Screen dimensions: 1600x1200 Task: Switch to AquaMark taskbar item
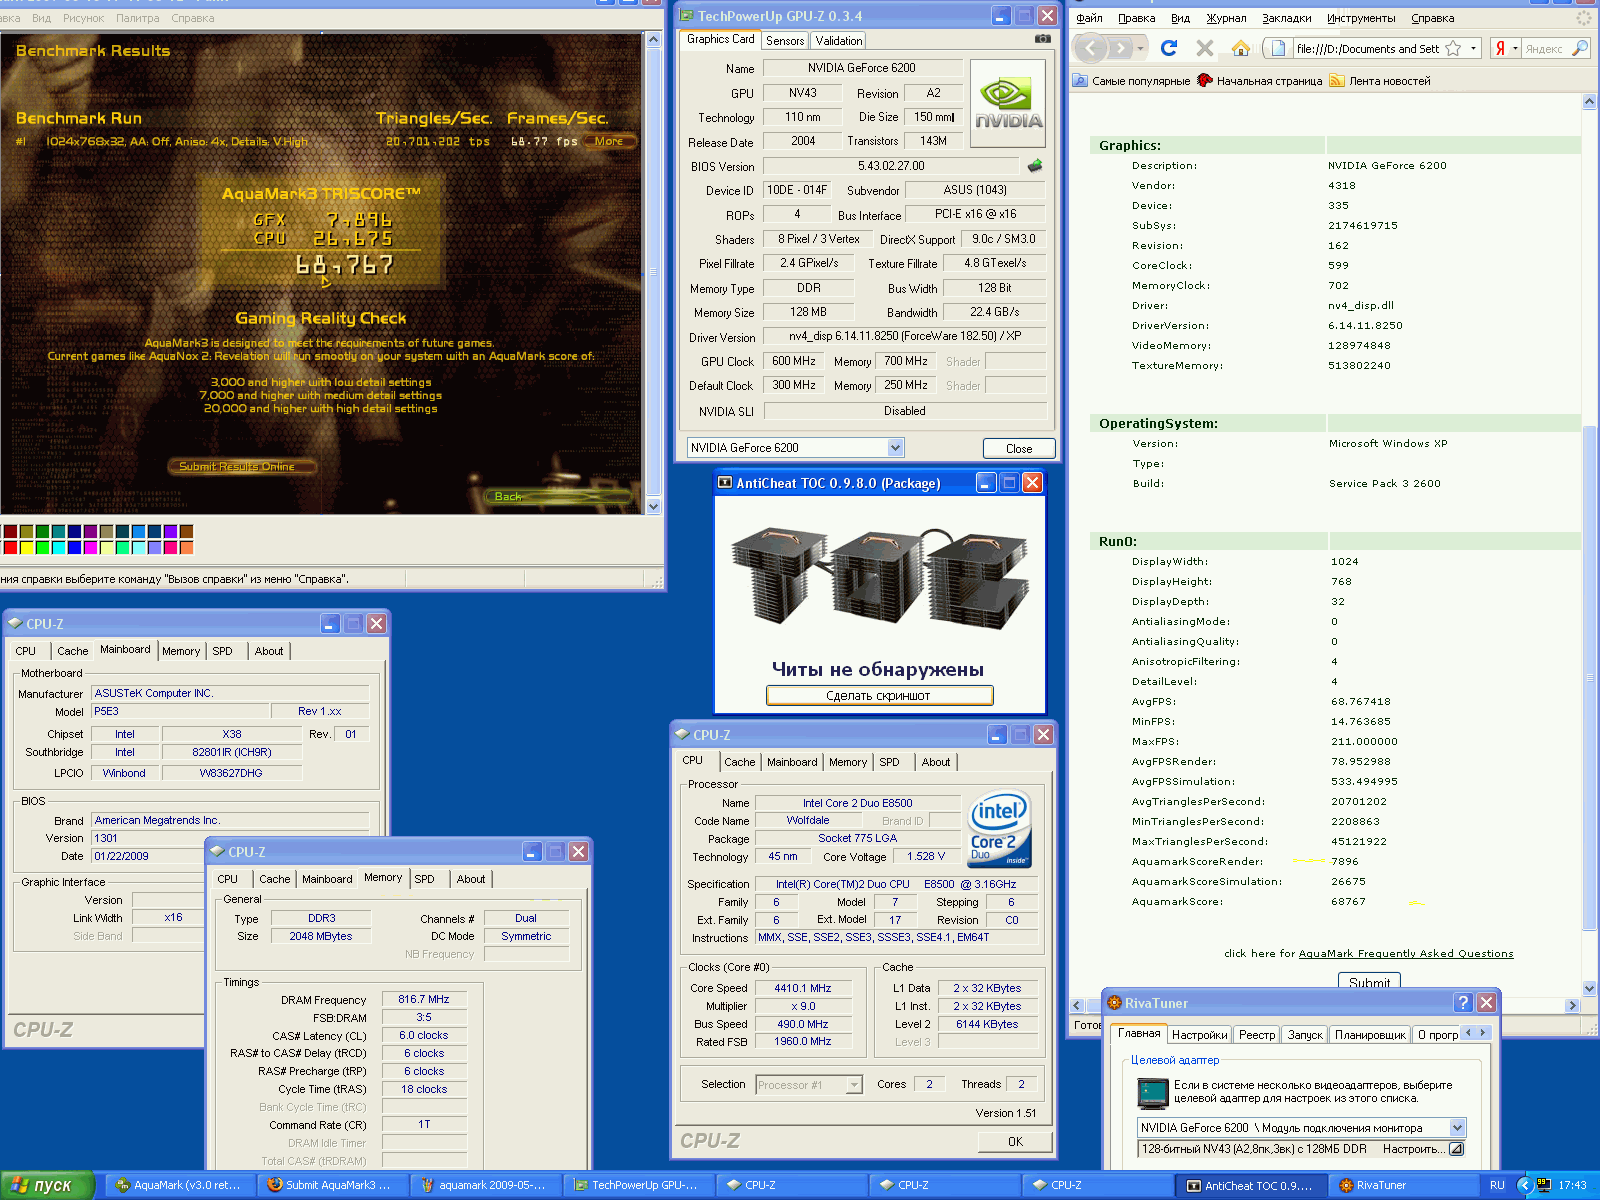click(x=179, y=1185)
